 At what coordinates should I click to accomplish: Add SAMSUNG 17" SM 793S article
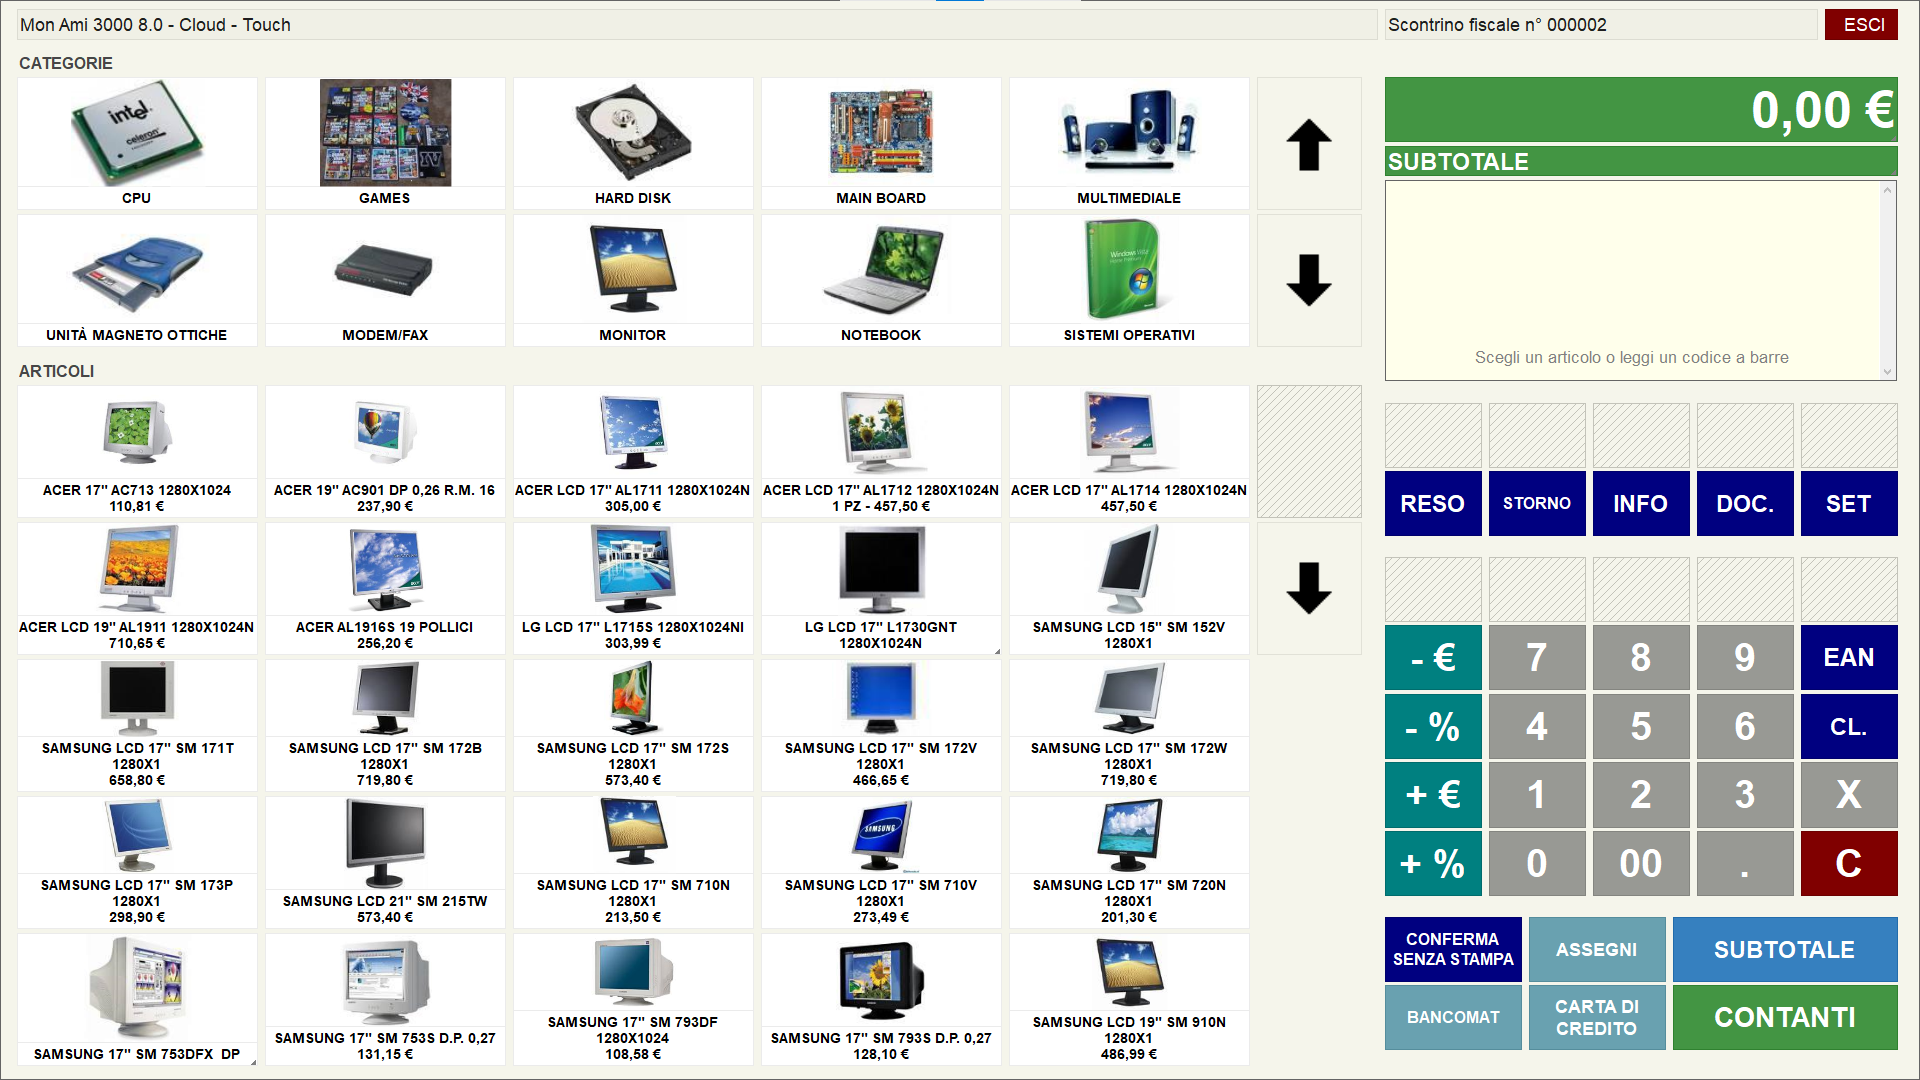[x=881, y=999]
